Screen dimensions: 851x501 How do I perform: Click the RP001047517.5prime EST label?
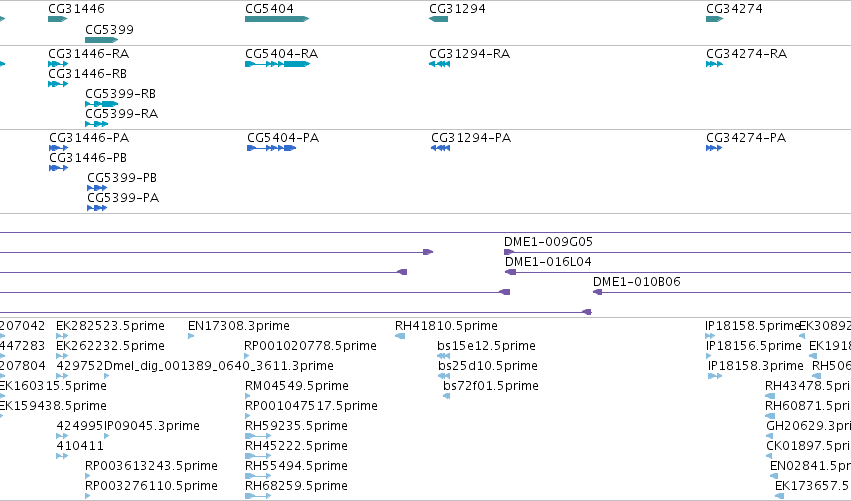tap(312, 406)
